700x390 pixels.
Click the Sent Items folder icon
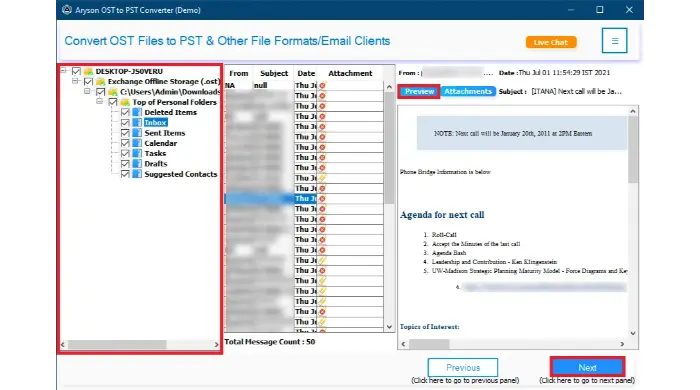[137, 133]
